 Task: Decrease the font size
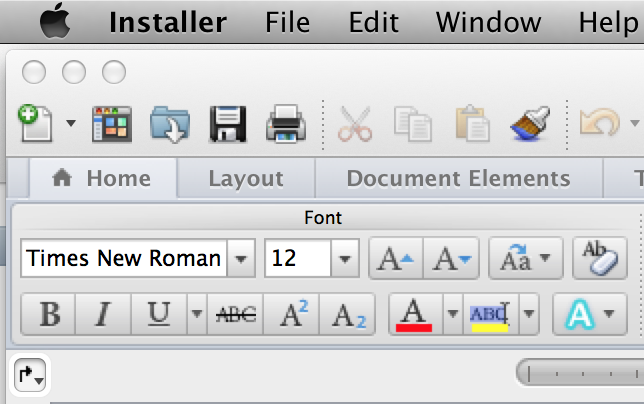451,259
